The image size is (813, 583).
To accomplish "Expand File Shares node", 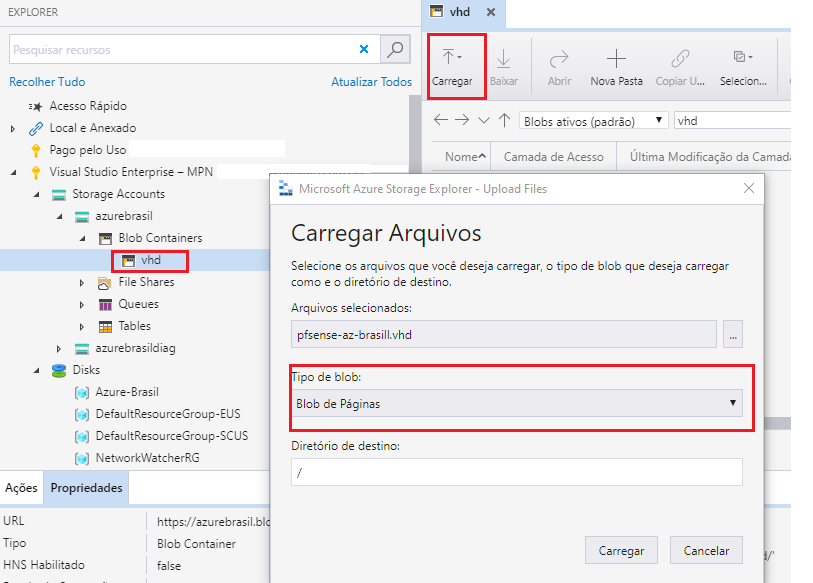I will pos(82,283).
